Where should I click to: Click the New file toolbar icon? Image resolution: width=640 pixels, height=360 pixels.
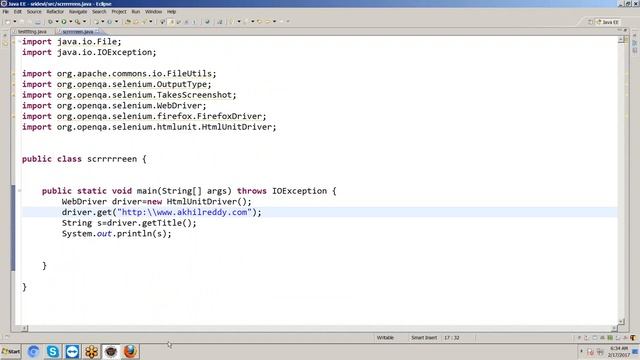click(x=8, y=22)
